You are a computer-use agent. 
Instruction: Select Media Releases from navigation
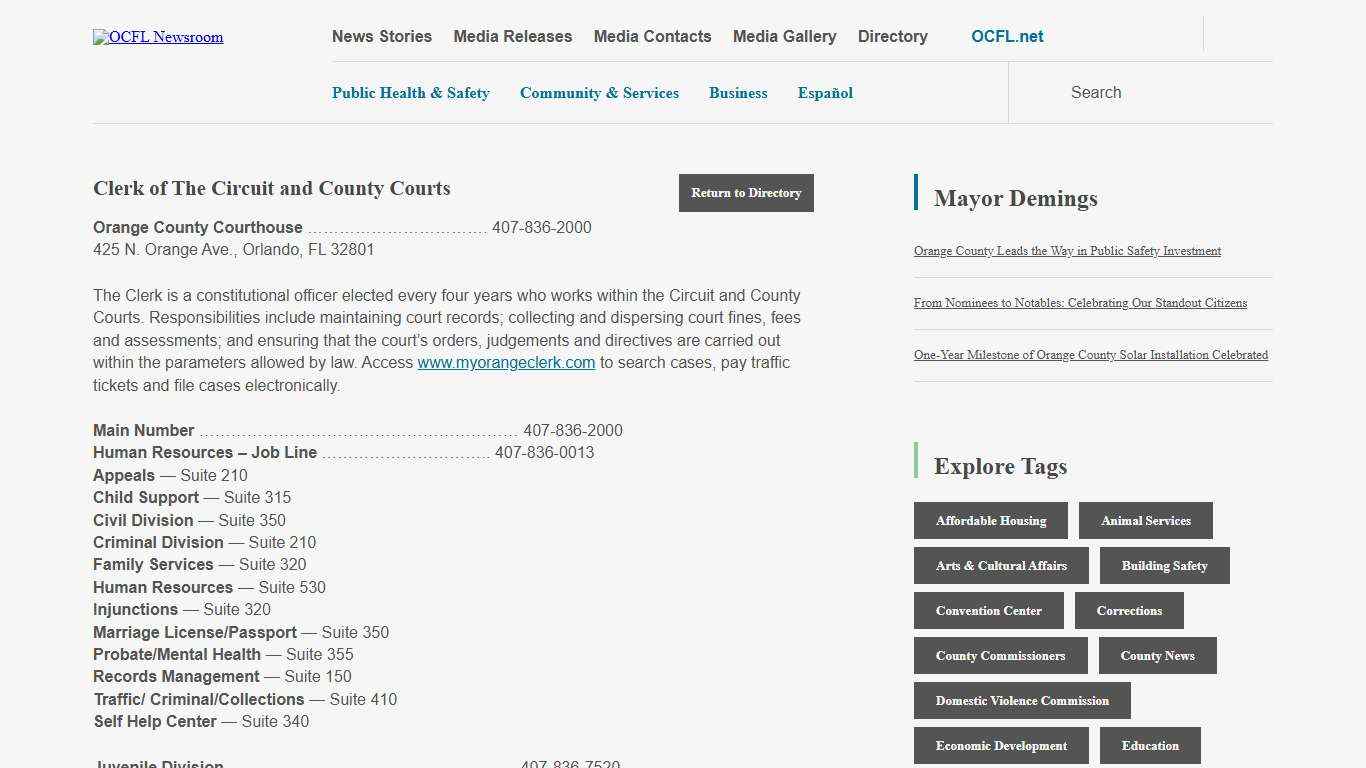pyautogui.click(x=512, y=36)
